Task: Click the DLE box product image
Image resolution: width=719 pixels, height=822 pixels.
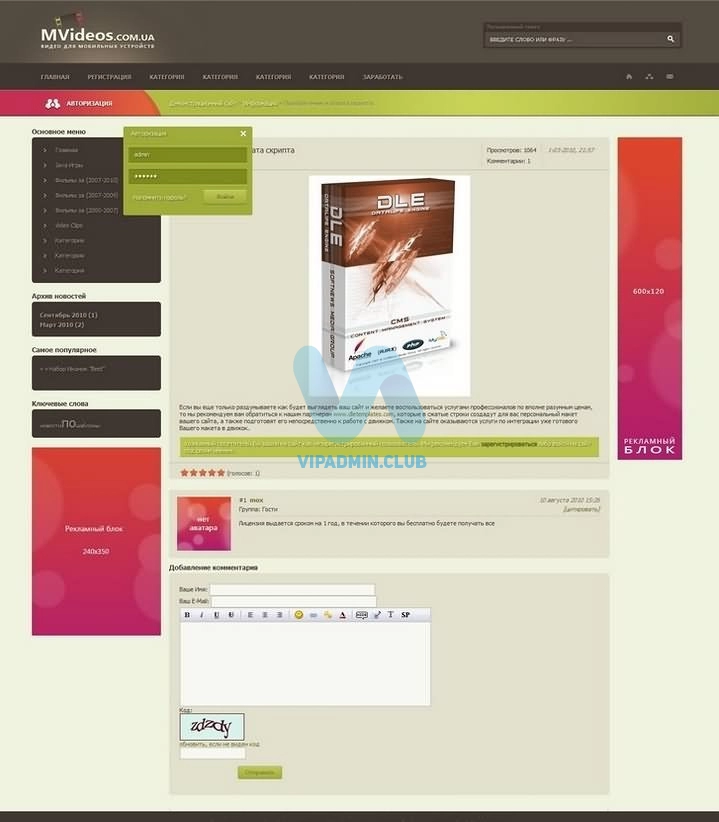Action: 389,286
